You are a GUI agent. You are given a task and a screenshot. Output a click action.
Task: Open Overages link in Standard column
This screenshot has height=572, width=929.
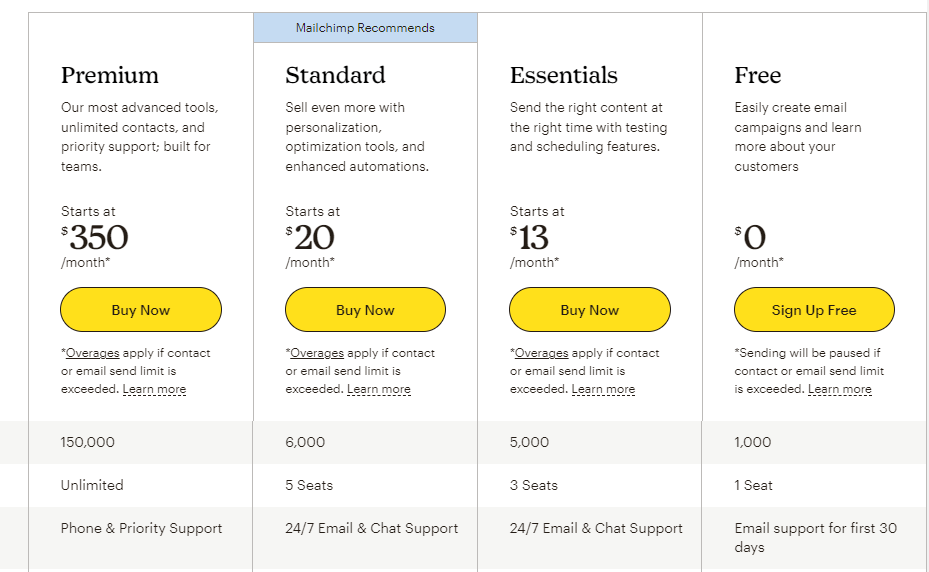point(317,353)
